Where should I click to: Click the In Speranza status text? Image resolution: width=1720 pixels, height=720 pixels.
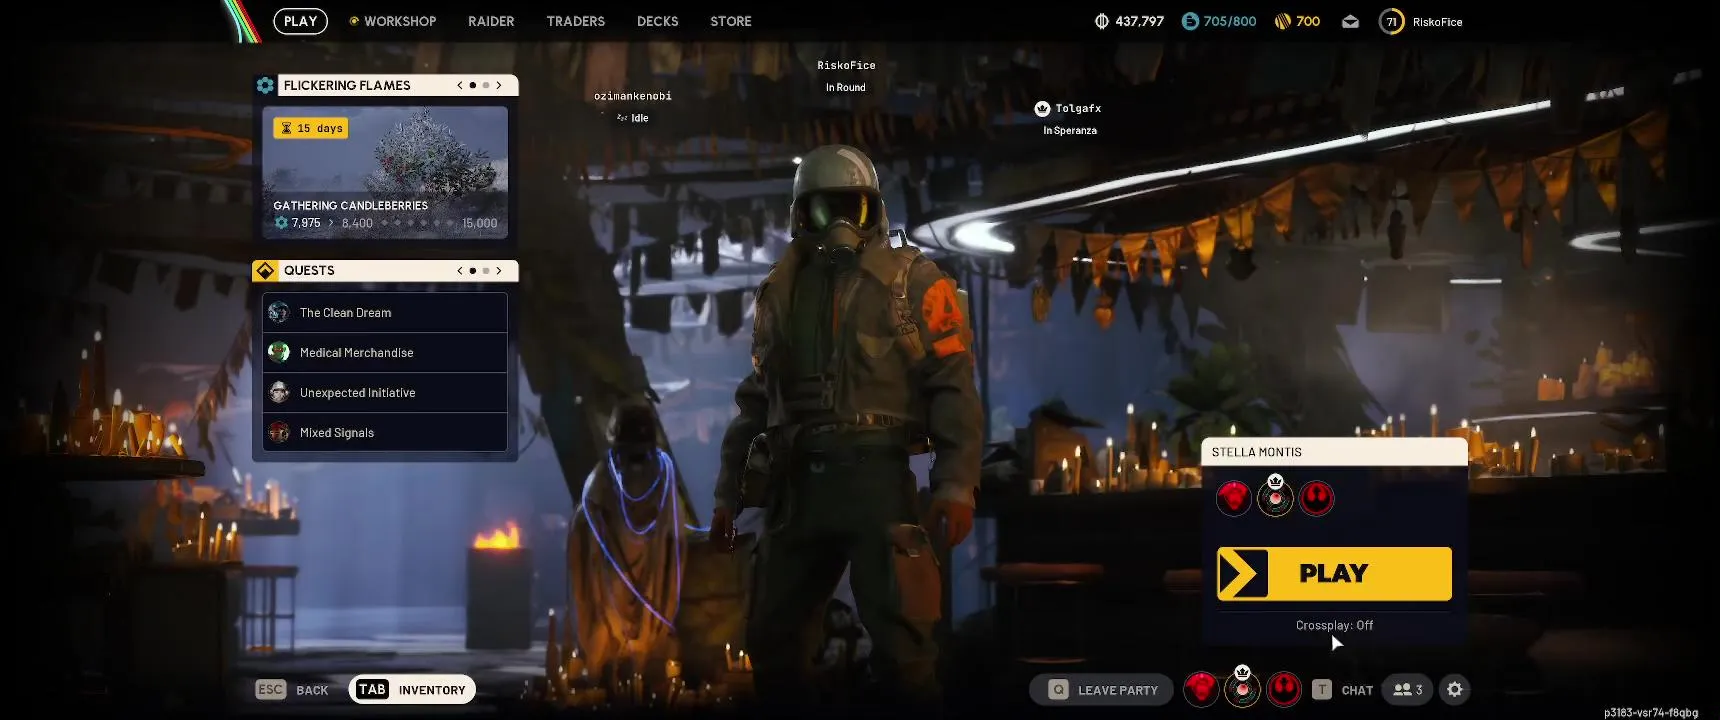tap(1070, 130)
